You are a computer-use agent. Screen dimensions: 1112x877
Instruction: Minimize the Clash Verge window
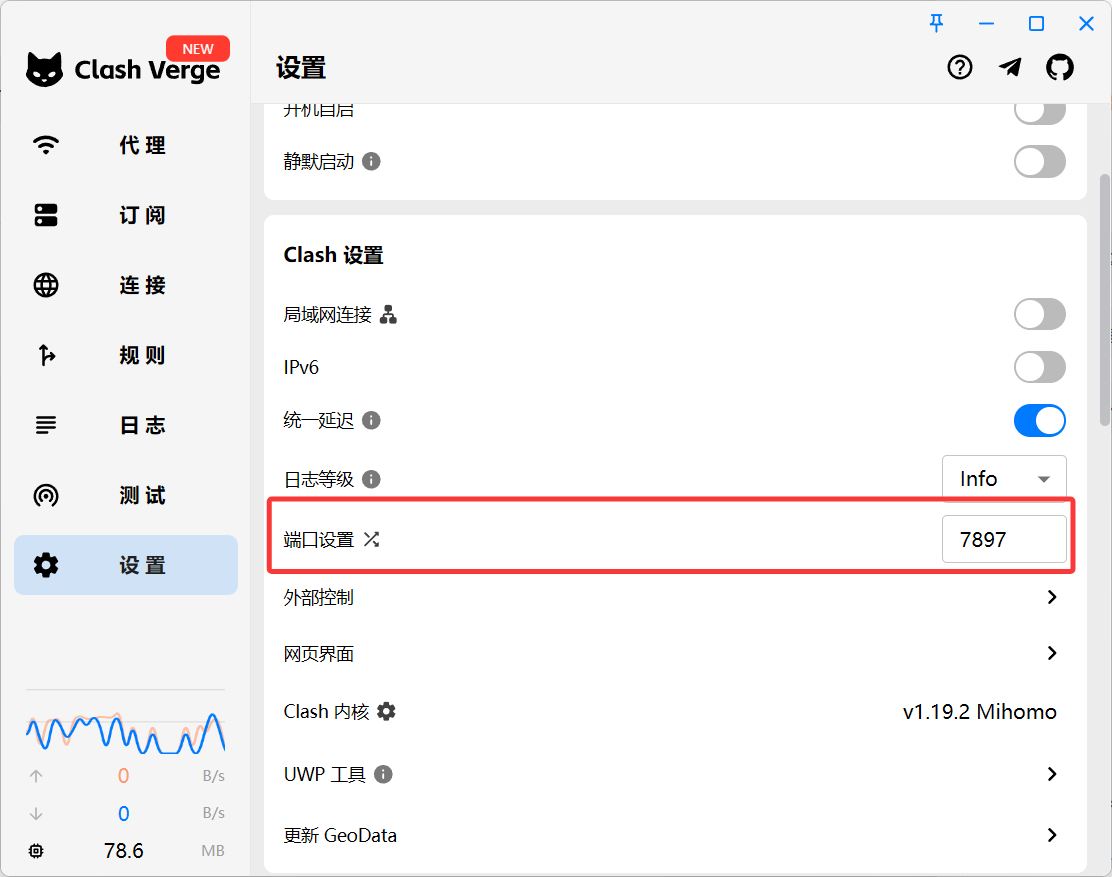(986, 23)
